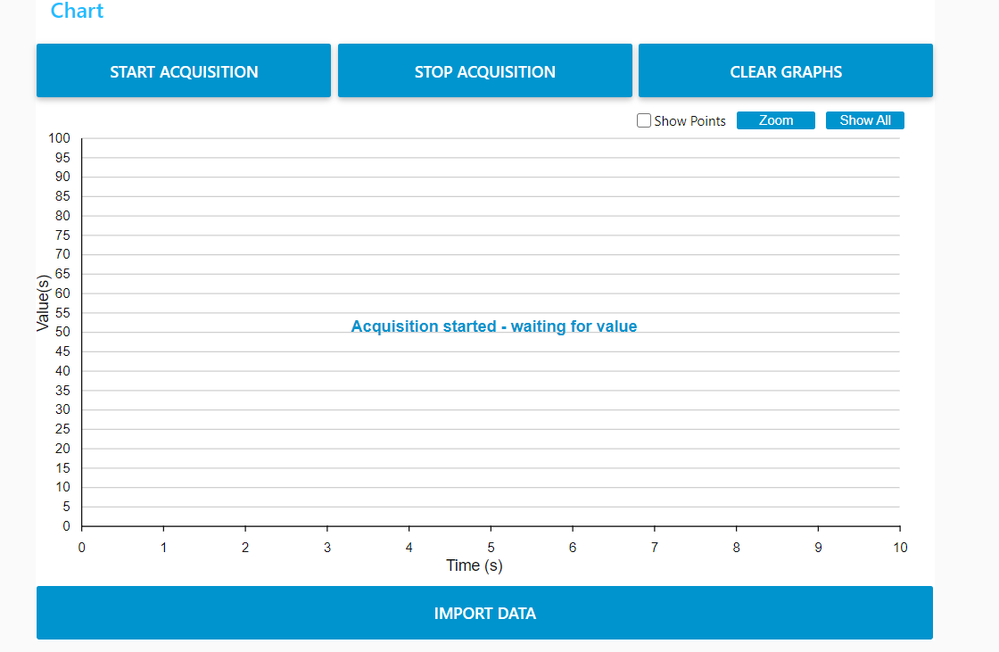Click the y-axis value 100
The width and height of the screenshot is (999, 652).
coord(59,138)
